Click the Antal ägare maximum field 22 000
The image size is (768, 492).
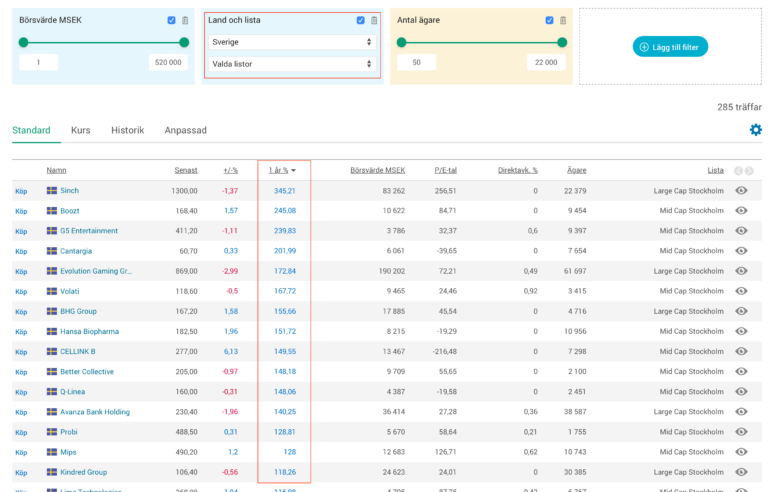point(547,62)
